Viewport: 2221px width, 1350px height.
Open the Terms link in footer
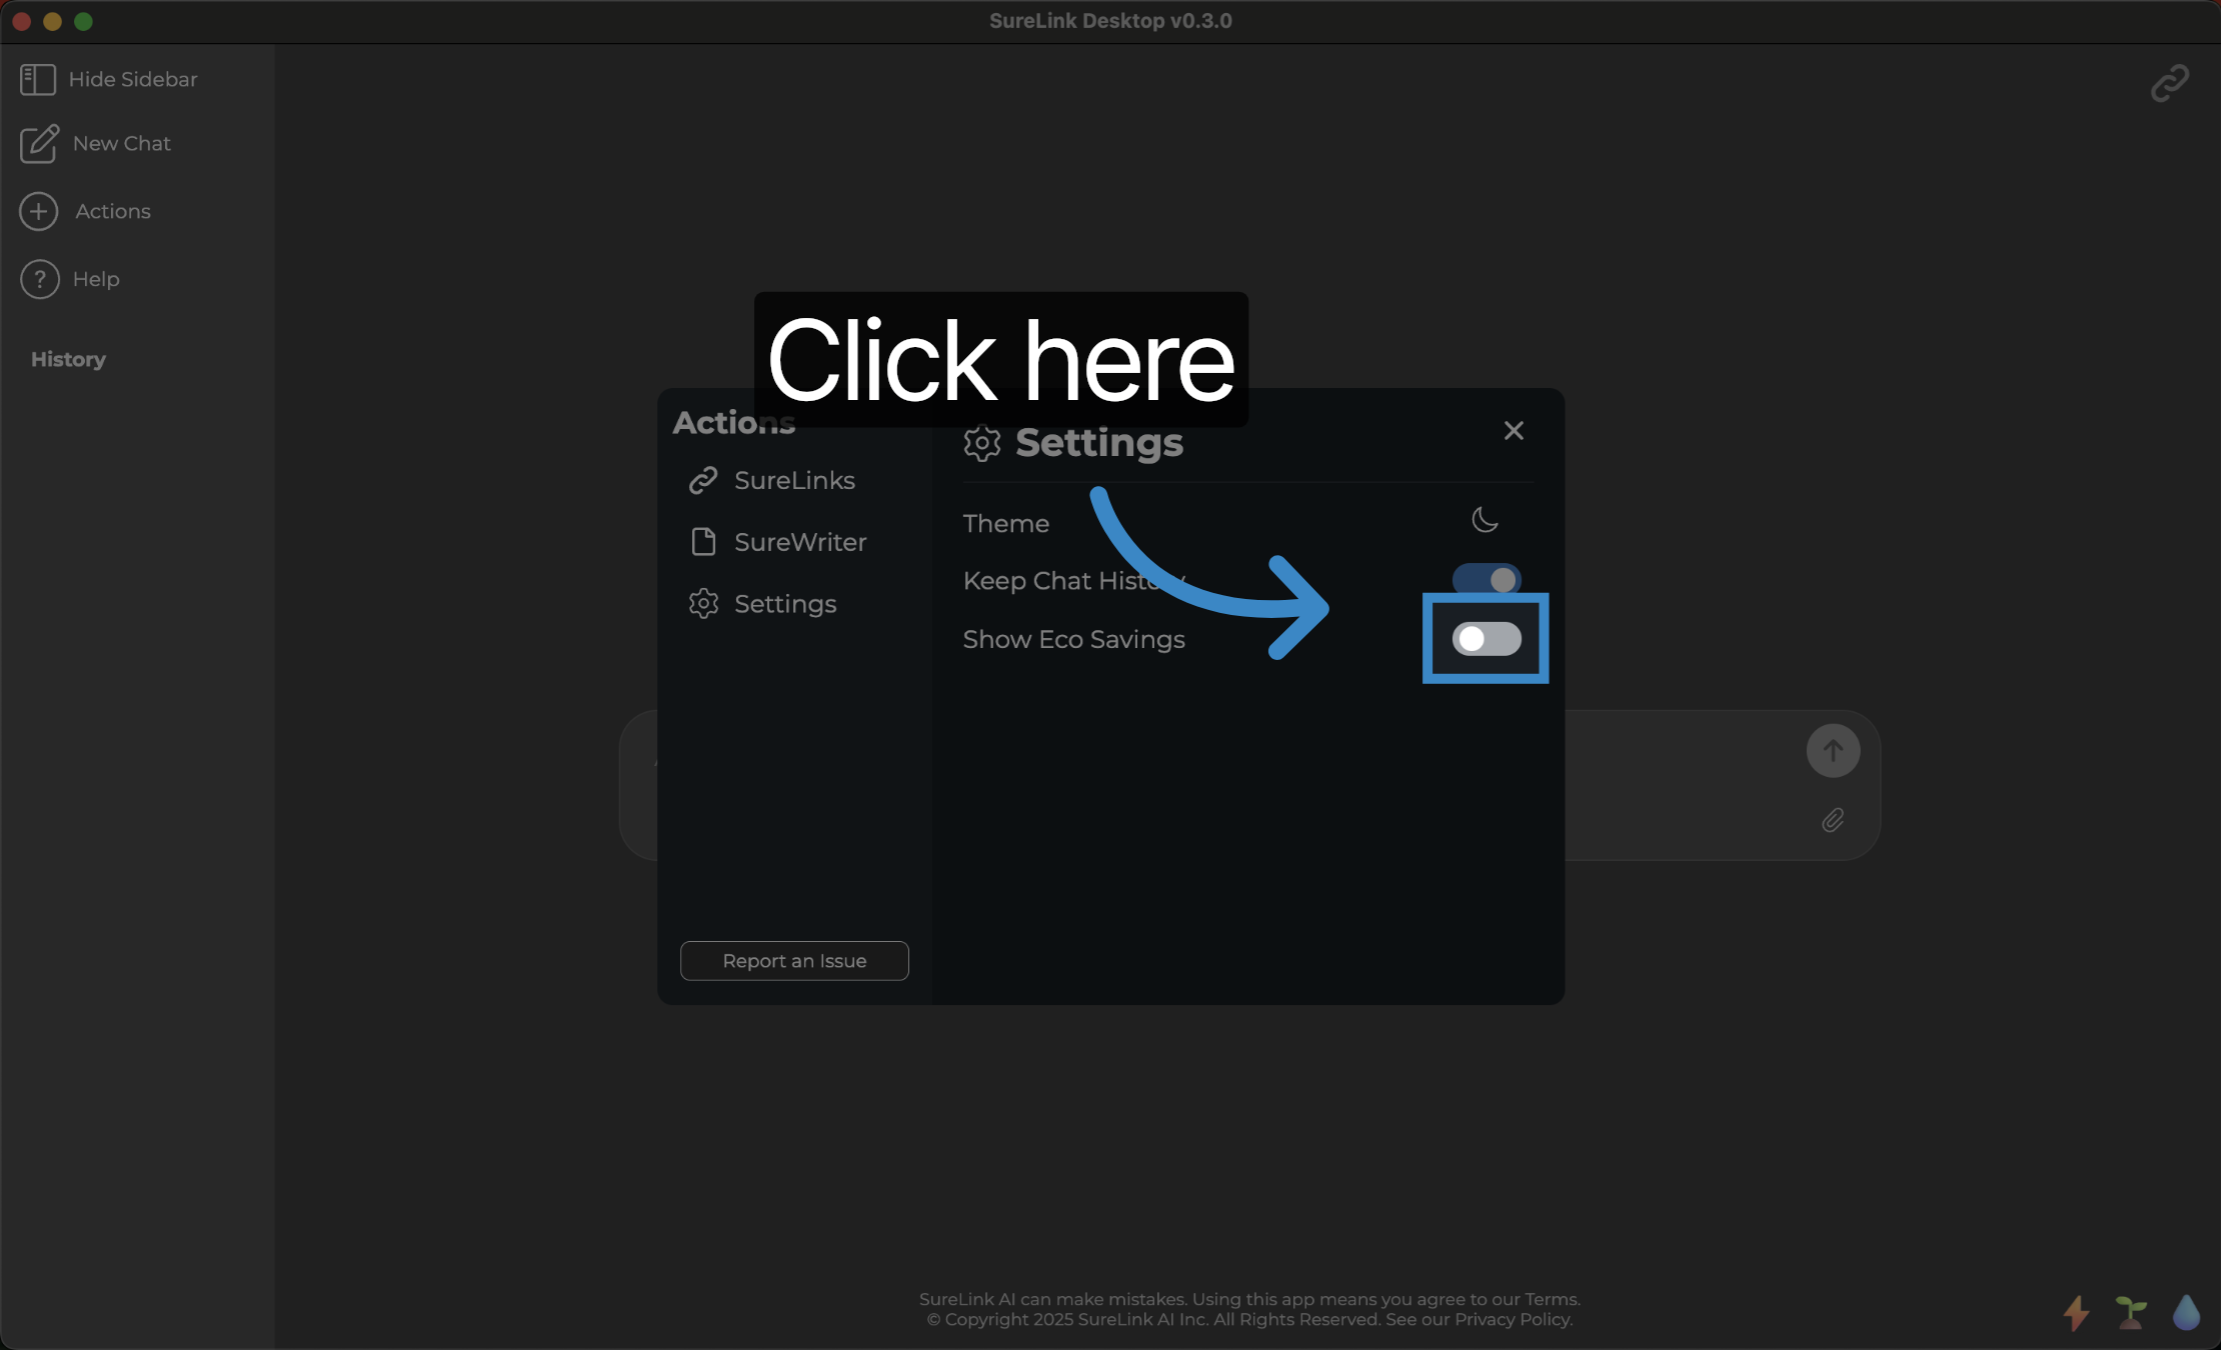1550,1299
